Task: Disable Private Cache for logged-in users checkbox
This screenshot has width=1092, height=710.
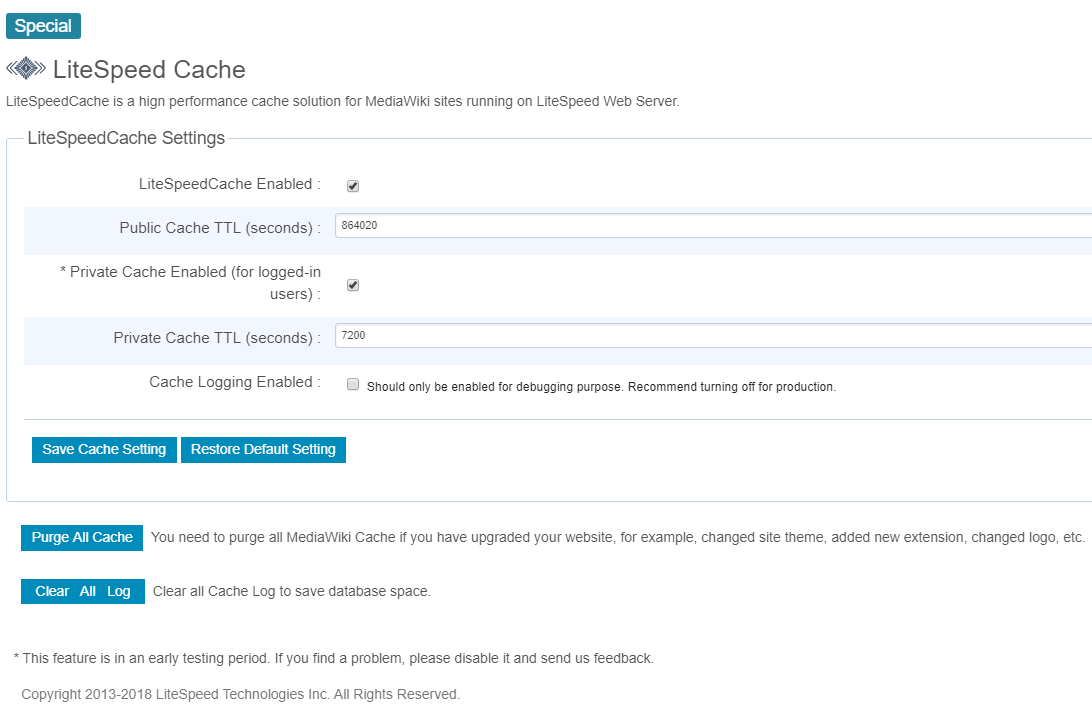Action: click(x=353, y=285)
